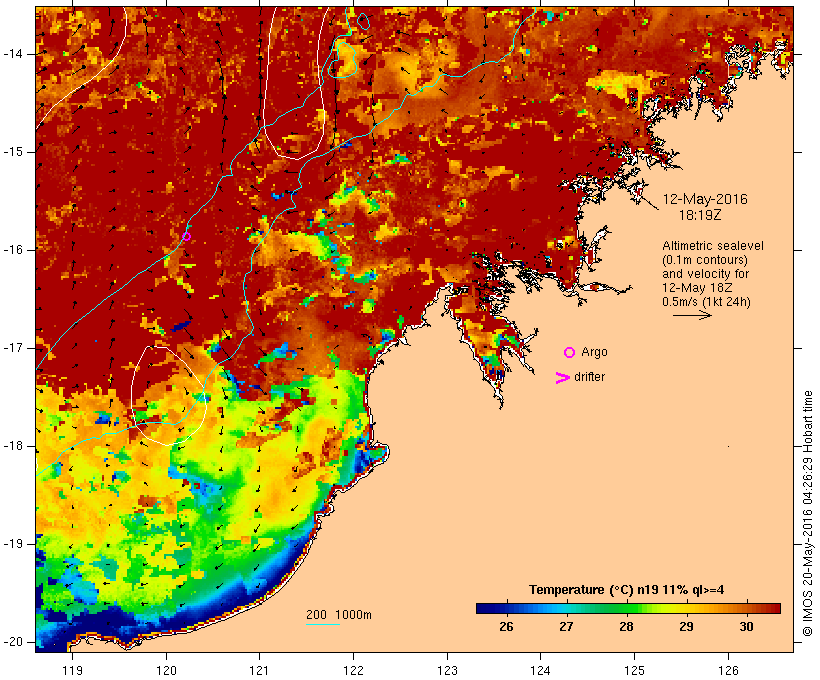This screenshot has height=680, width=820.
Task: Click the temperature color bar at 30
Action: [x=746, y=608]
